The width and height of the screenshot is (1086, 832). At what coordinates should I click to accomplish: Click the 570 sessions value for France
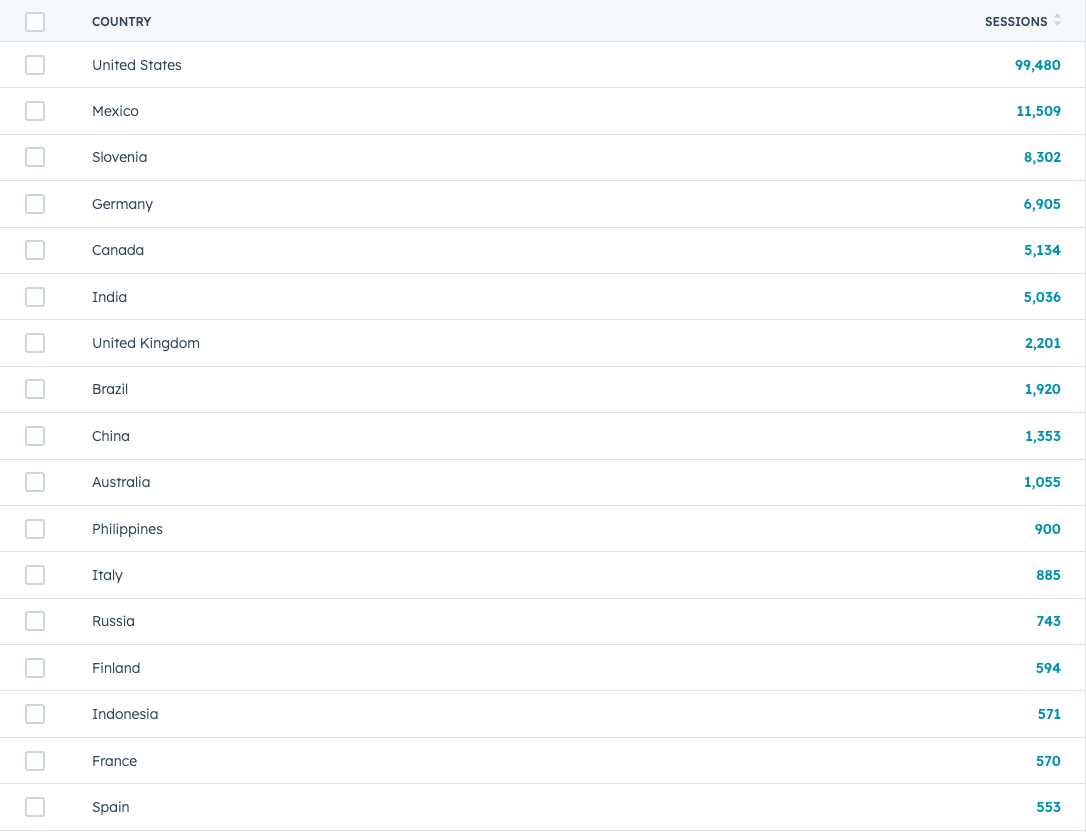point(1048,761)
